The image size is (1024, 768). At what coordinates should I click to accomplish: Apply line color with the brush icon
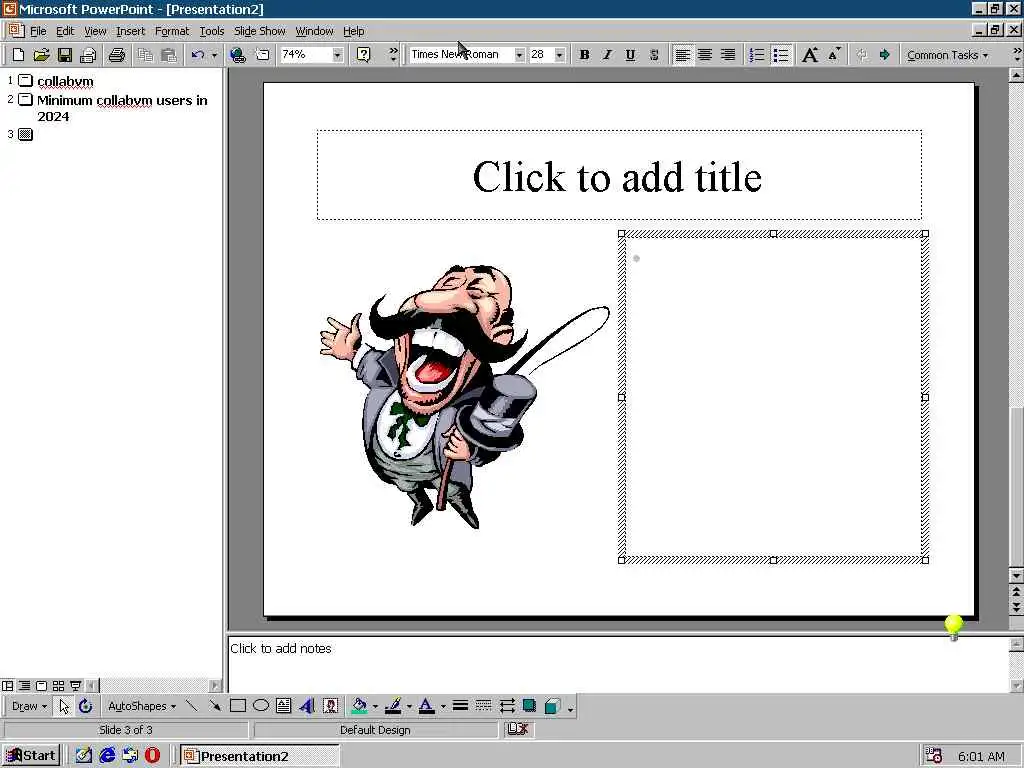coord(392,706)
